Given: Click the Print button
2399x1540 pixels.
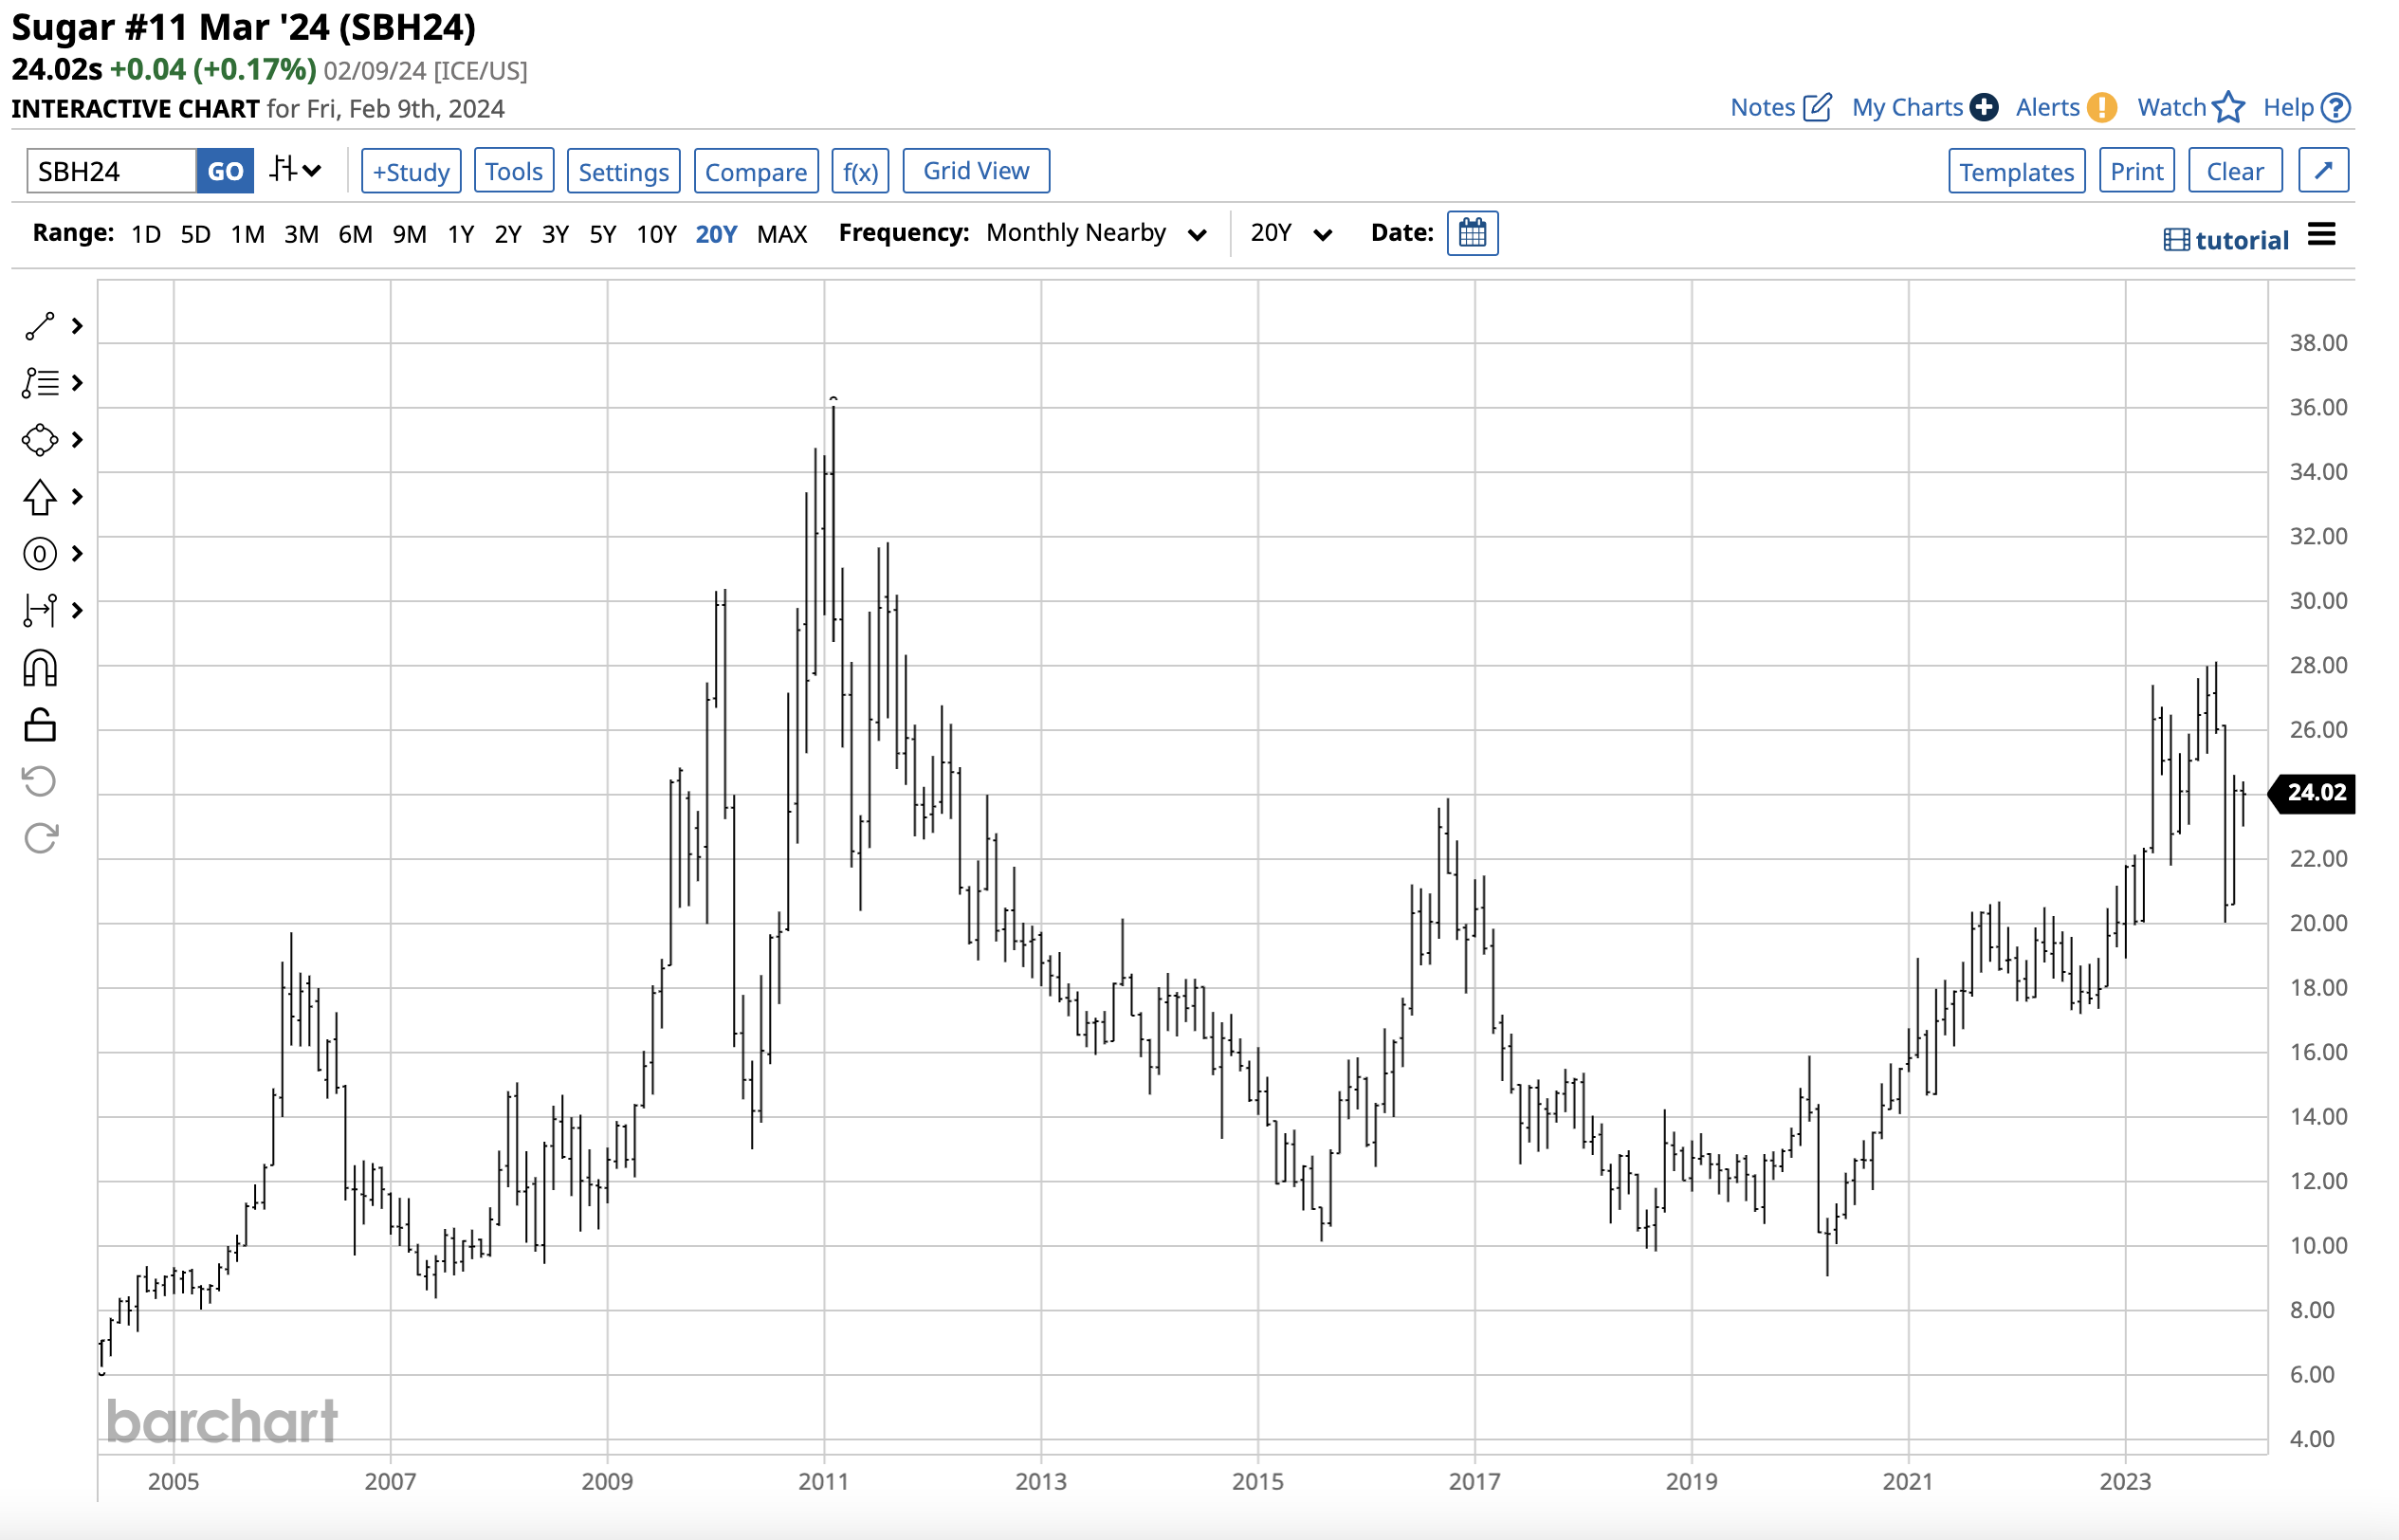Looking at the screenshot, I should [x=2137, y=171].
